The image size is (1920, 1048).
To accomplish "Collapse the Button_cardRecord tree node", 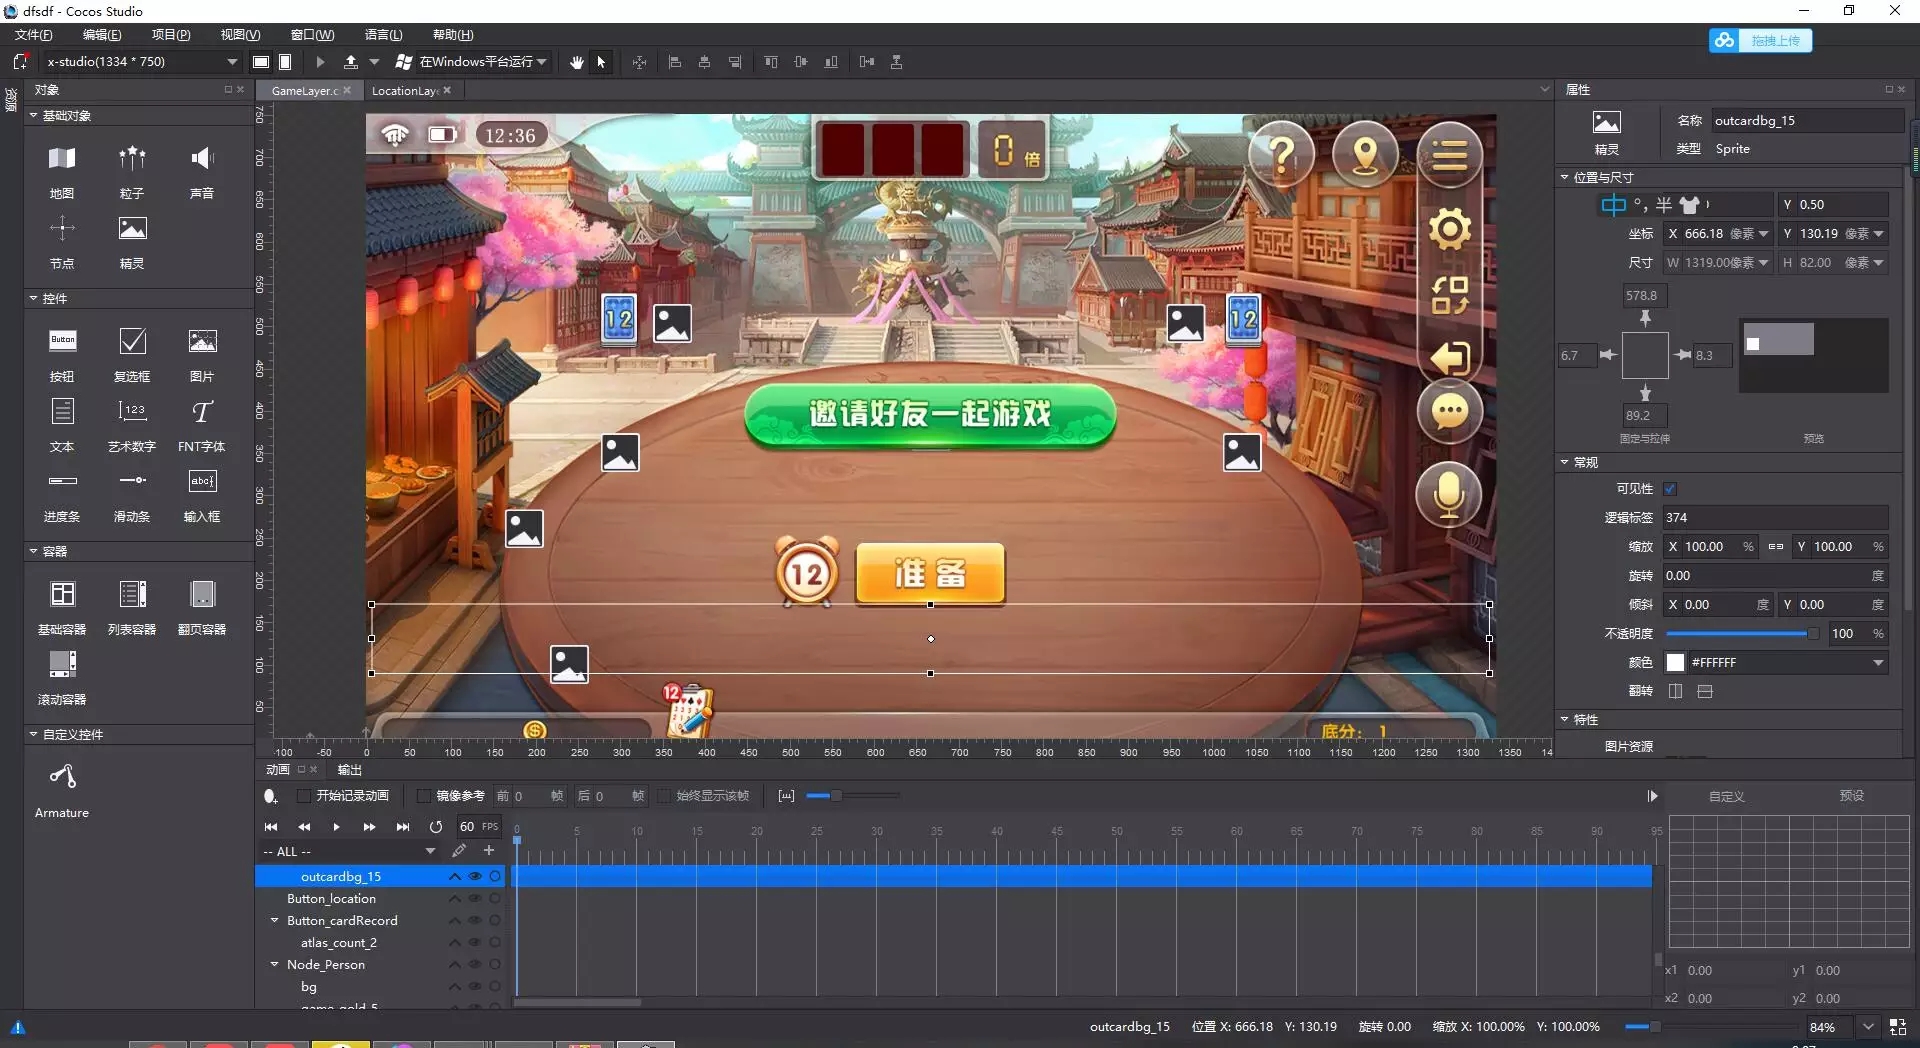I will click(275, 920).
